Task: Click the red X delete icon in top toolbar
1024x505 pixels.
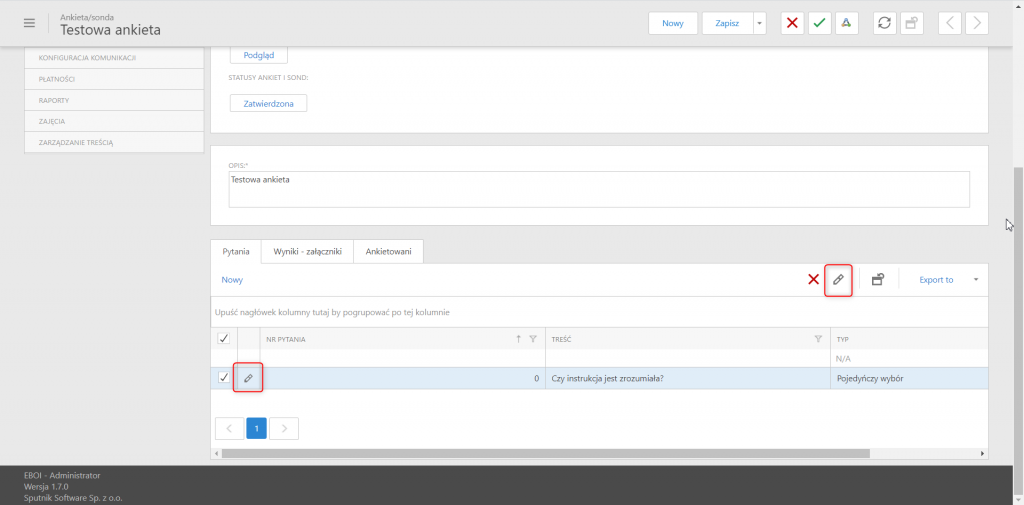Action: tap(792, 23)
